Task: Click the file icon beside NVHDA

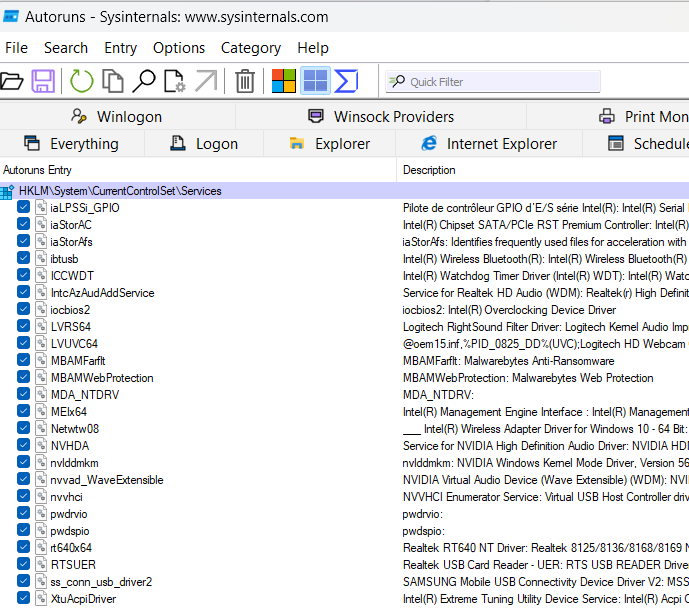Action: (x=41, y=446)
